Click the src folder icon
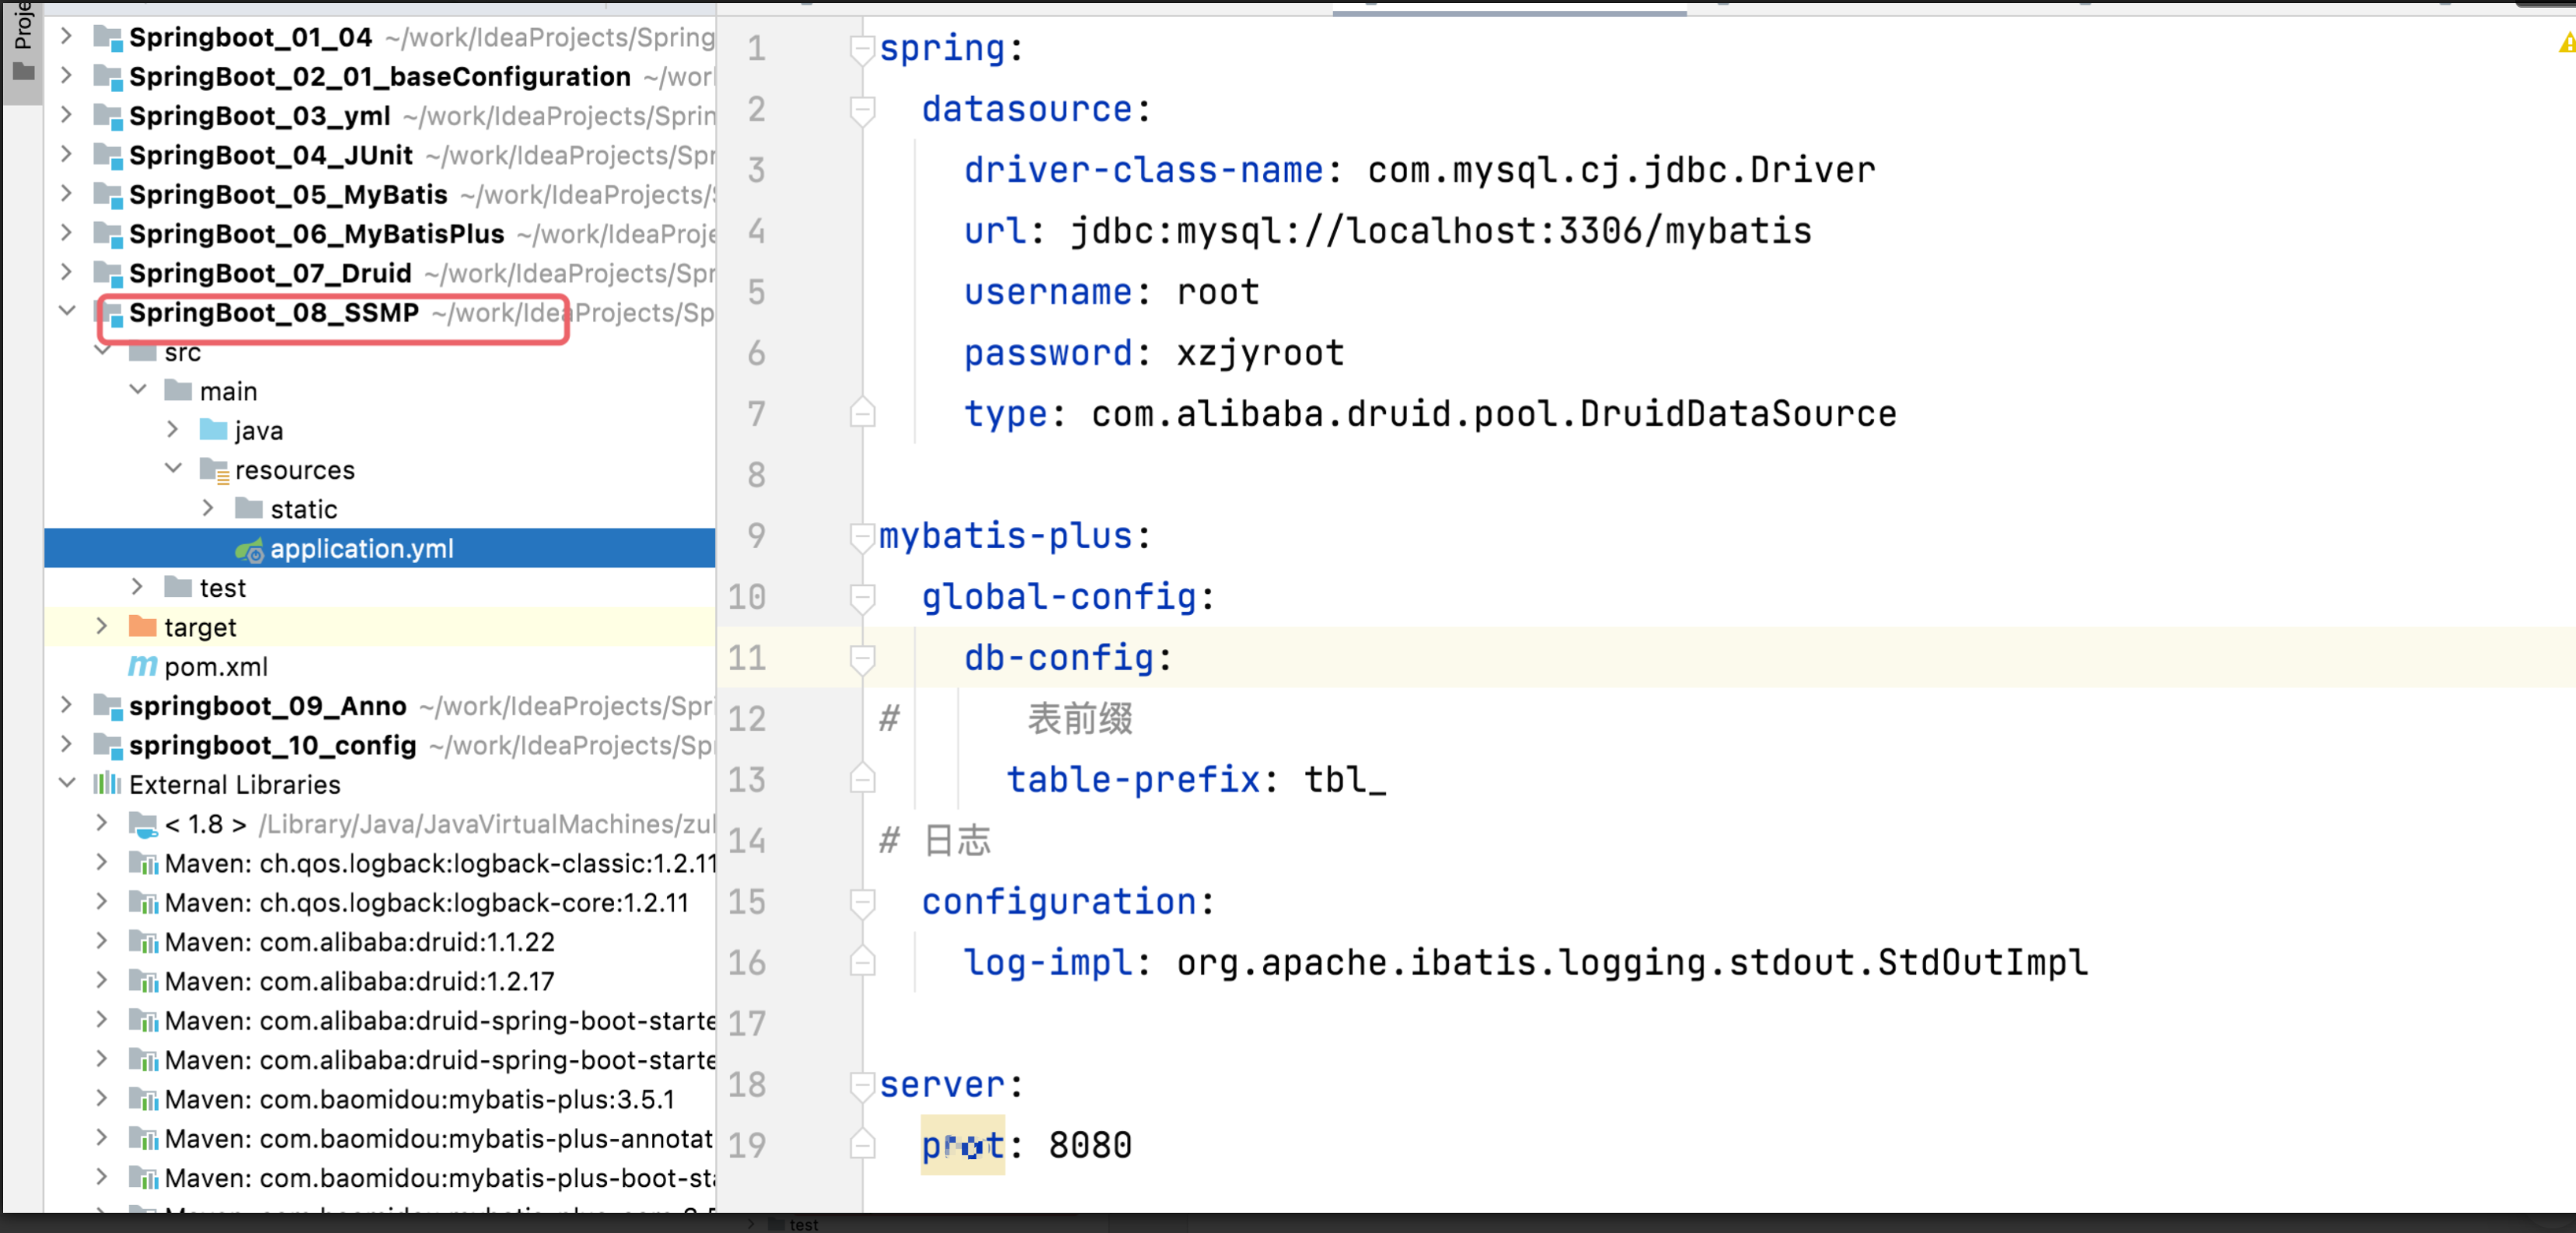 (x=143, y=352)
